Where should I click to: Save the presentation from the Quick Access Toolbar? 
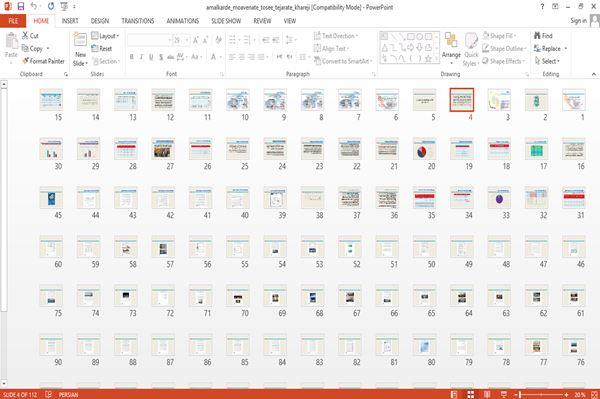pyautogui.click(x=21, y=7)
